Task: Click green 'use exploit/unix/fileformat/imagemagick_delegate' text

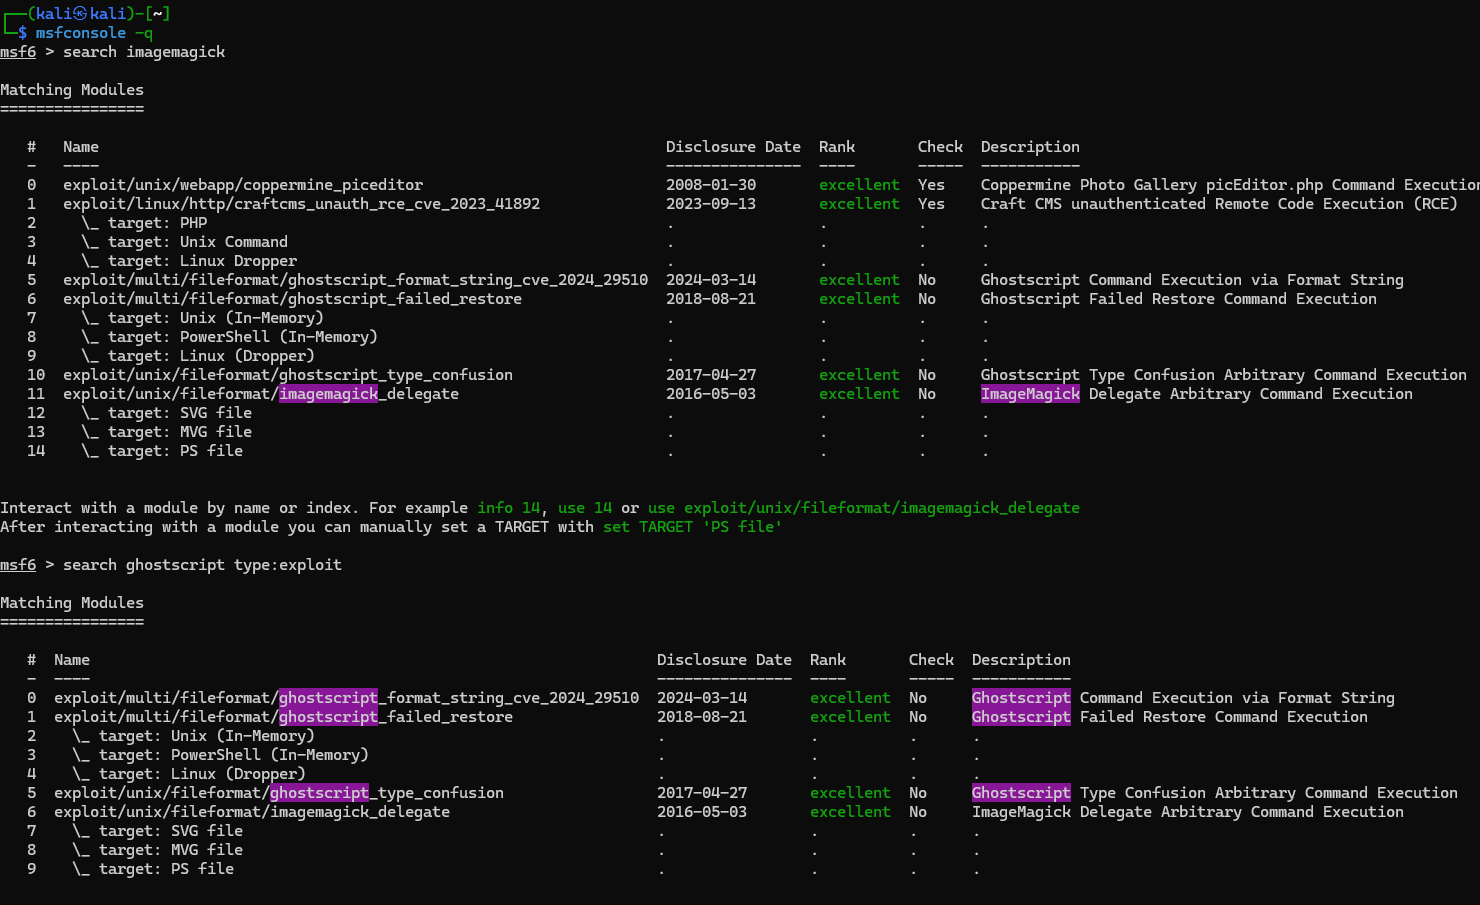Action: (x=864, y=508)
